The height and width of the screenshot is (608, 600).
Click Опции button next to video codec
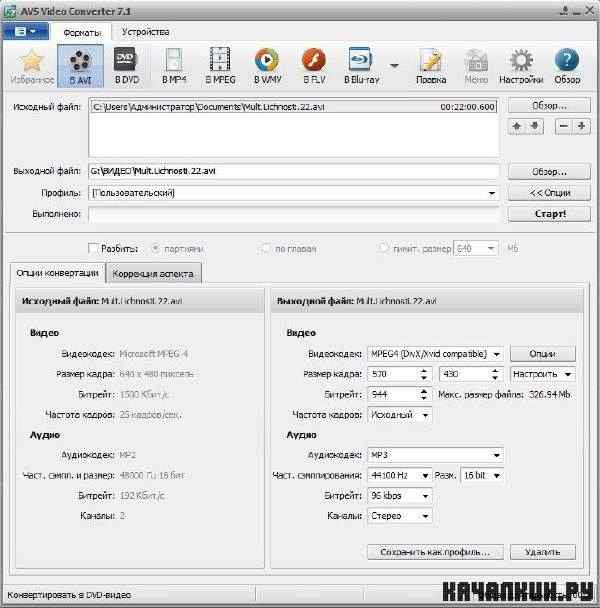tap(543, 354)
